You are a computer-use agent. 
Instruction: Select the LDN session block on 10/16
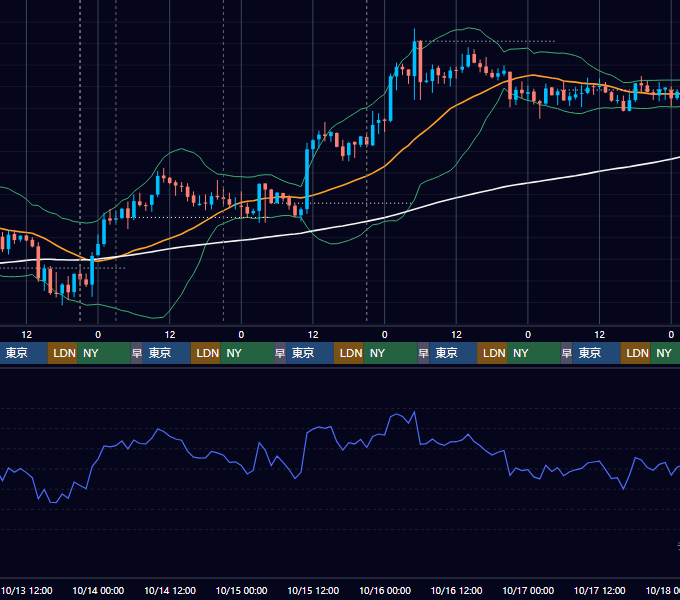click(492, 353)
